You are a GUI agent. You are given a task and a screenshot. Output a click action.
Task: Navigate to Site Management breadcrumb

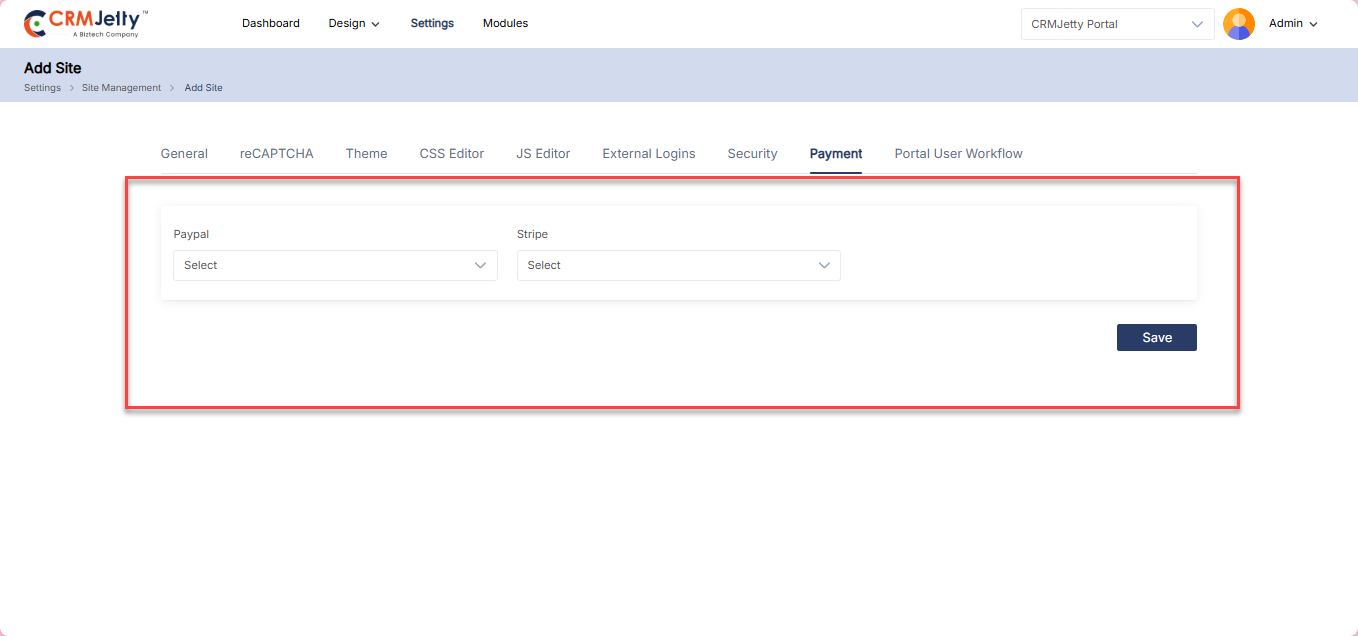pyautogui.click(x=121, y=88)
